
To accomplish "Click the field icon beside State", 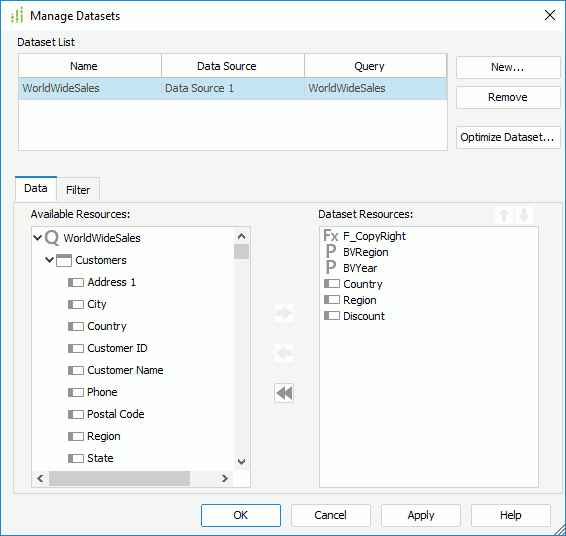I will 76,458.
